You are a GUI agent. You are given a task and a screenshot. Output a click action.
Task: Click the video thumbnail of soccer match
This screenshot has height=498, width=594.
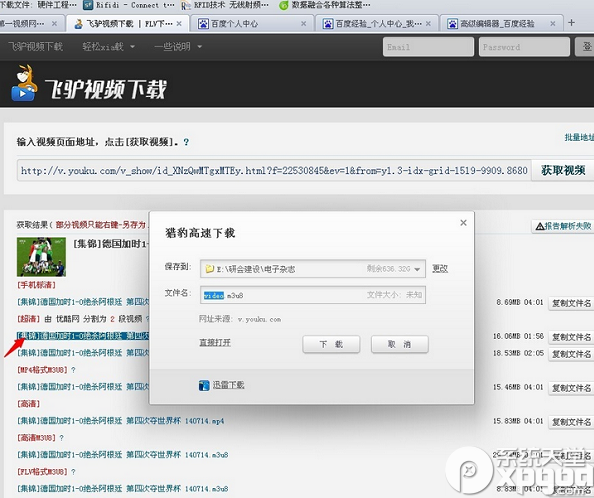(x=41, y=257)
